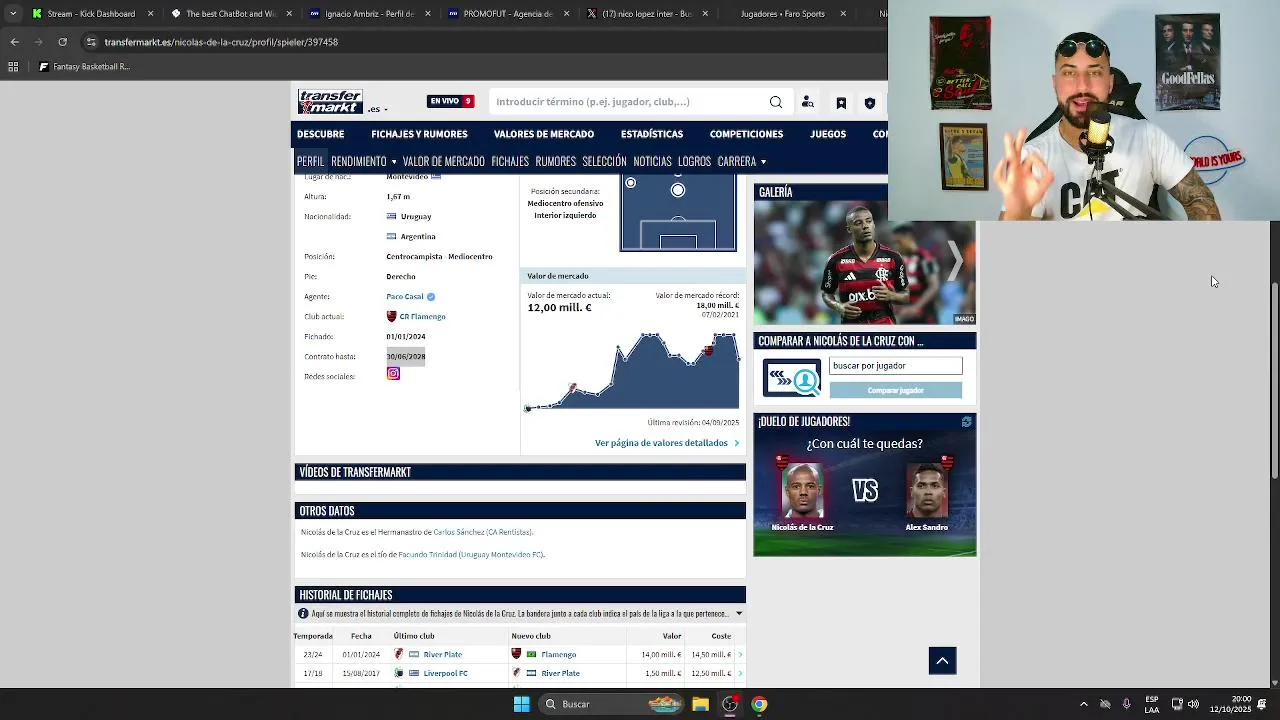
Task: Click the search magnifier icon
Action: 775,102
